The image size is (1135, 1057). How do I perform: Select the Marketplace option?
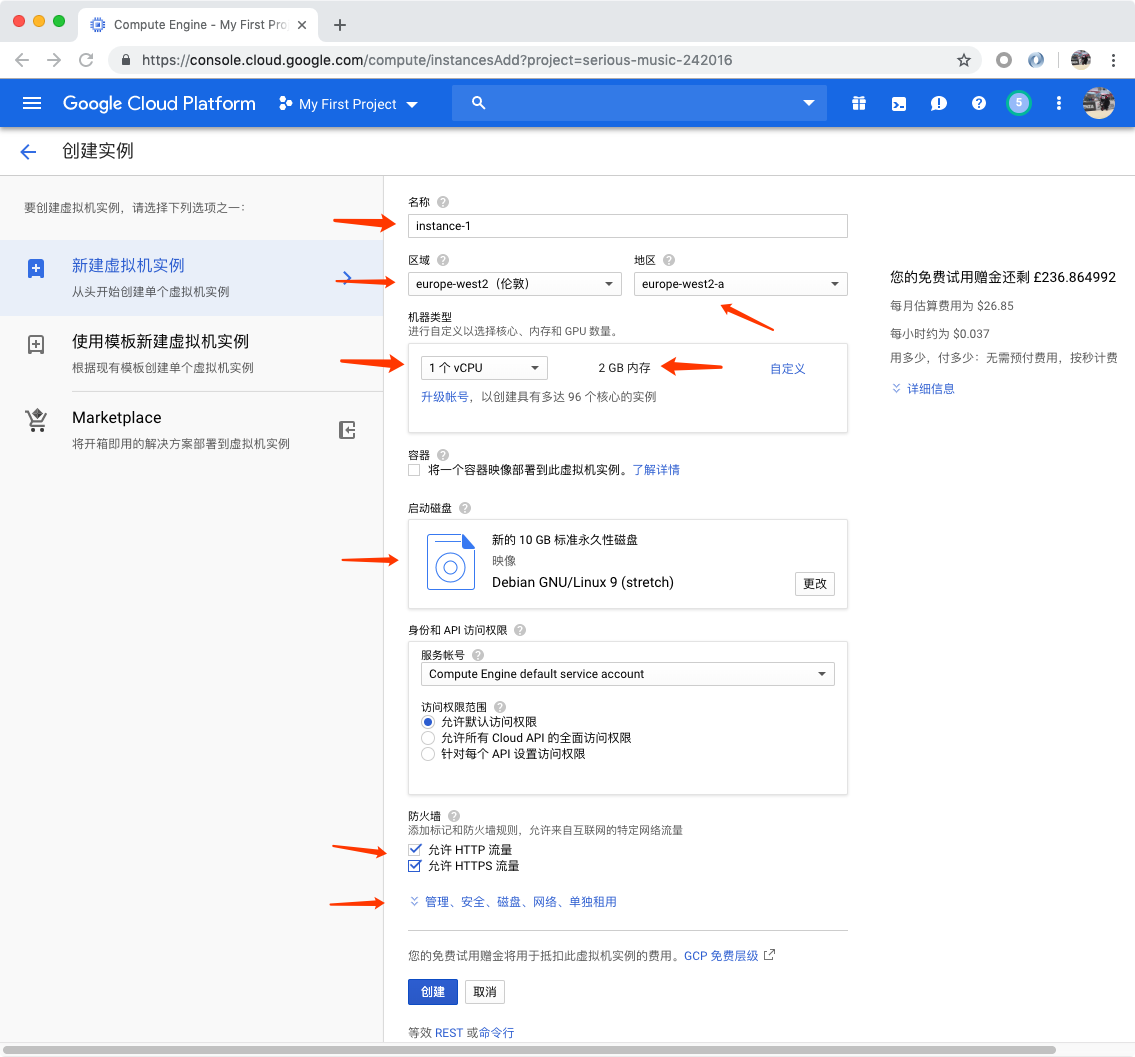point(191,429)
